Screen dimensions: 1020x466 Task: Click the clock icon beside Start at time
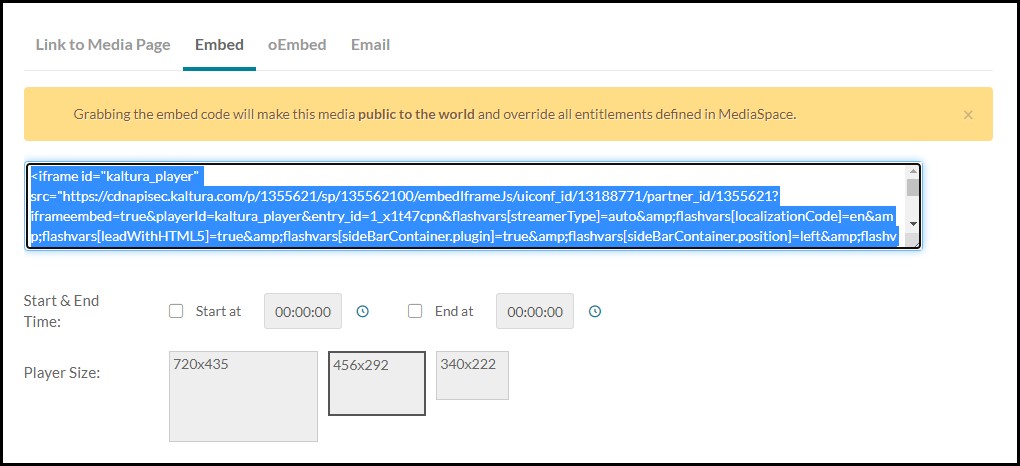363,311
